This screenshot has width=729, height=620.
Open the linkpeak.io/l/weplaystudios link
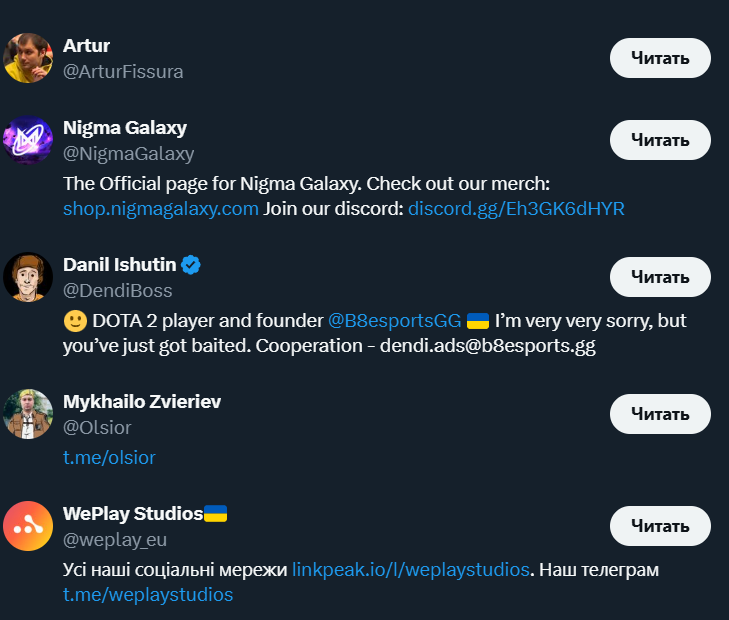click(410, 570)
